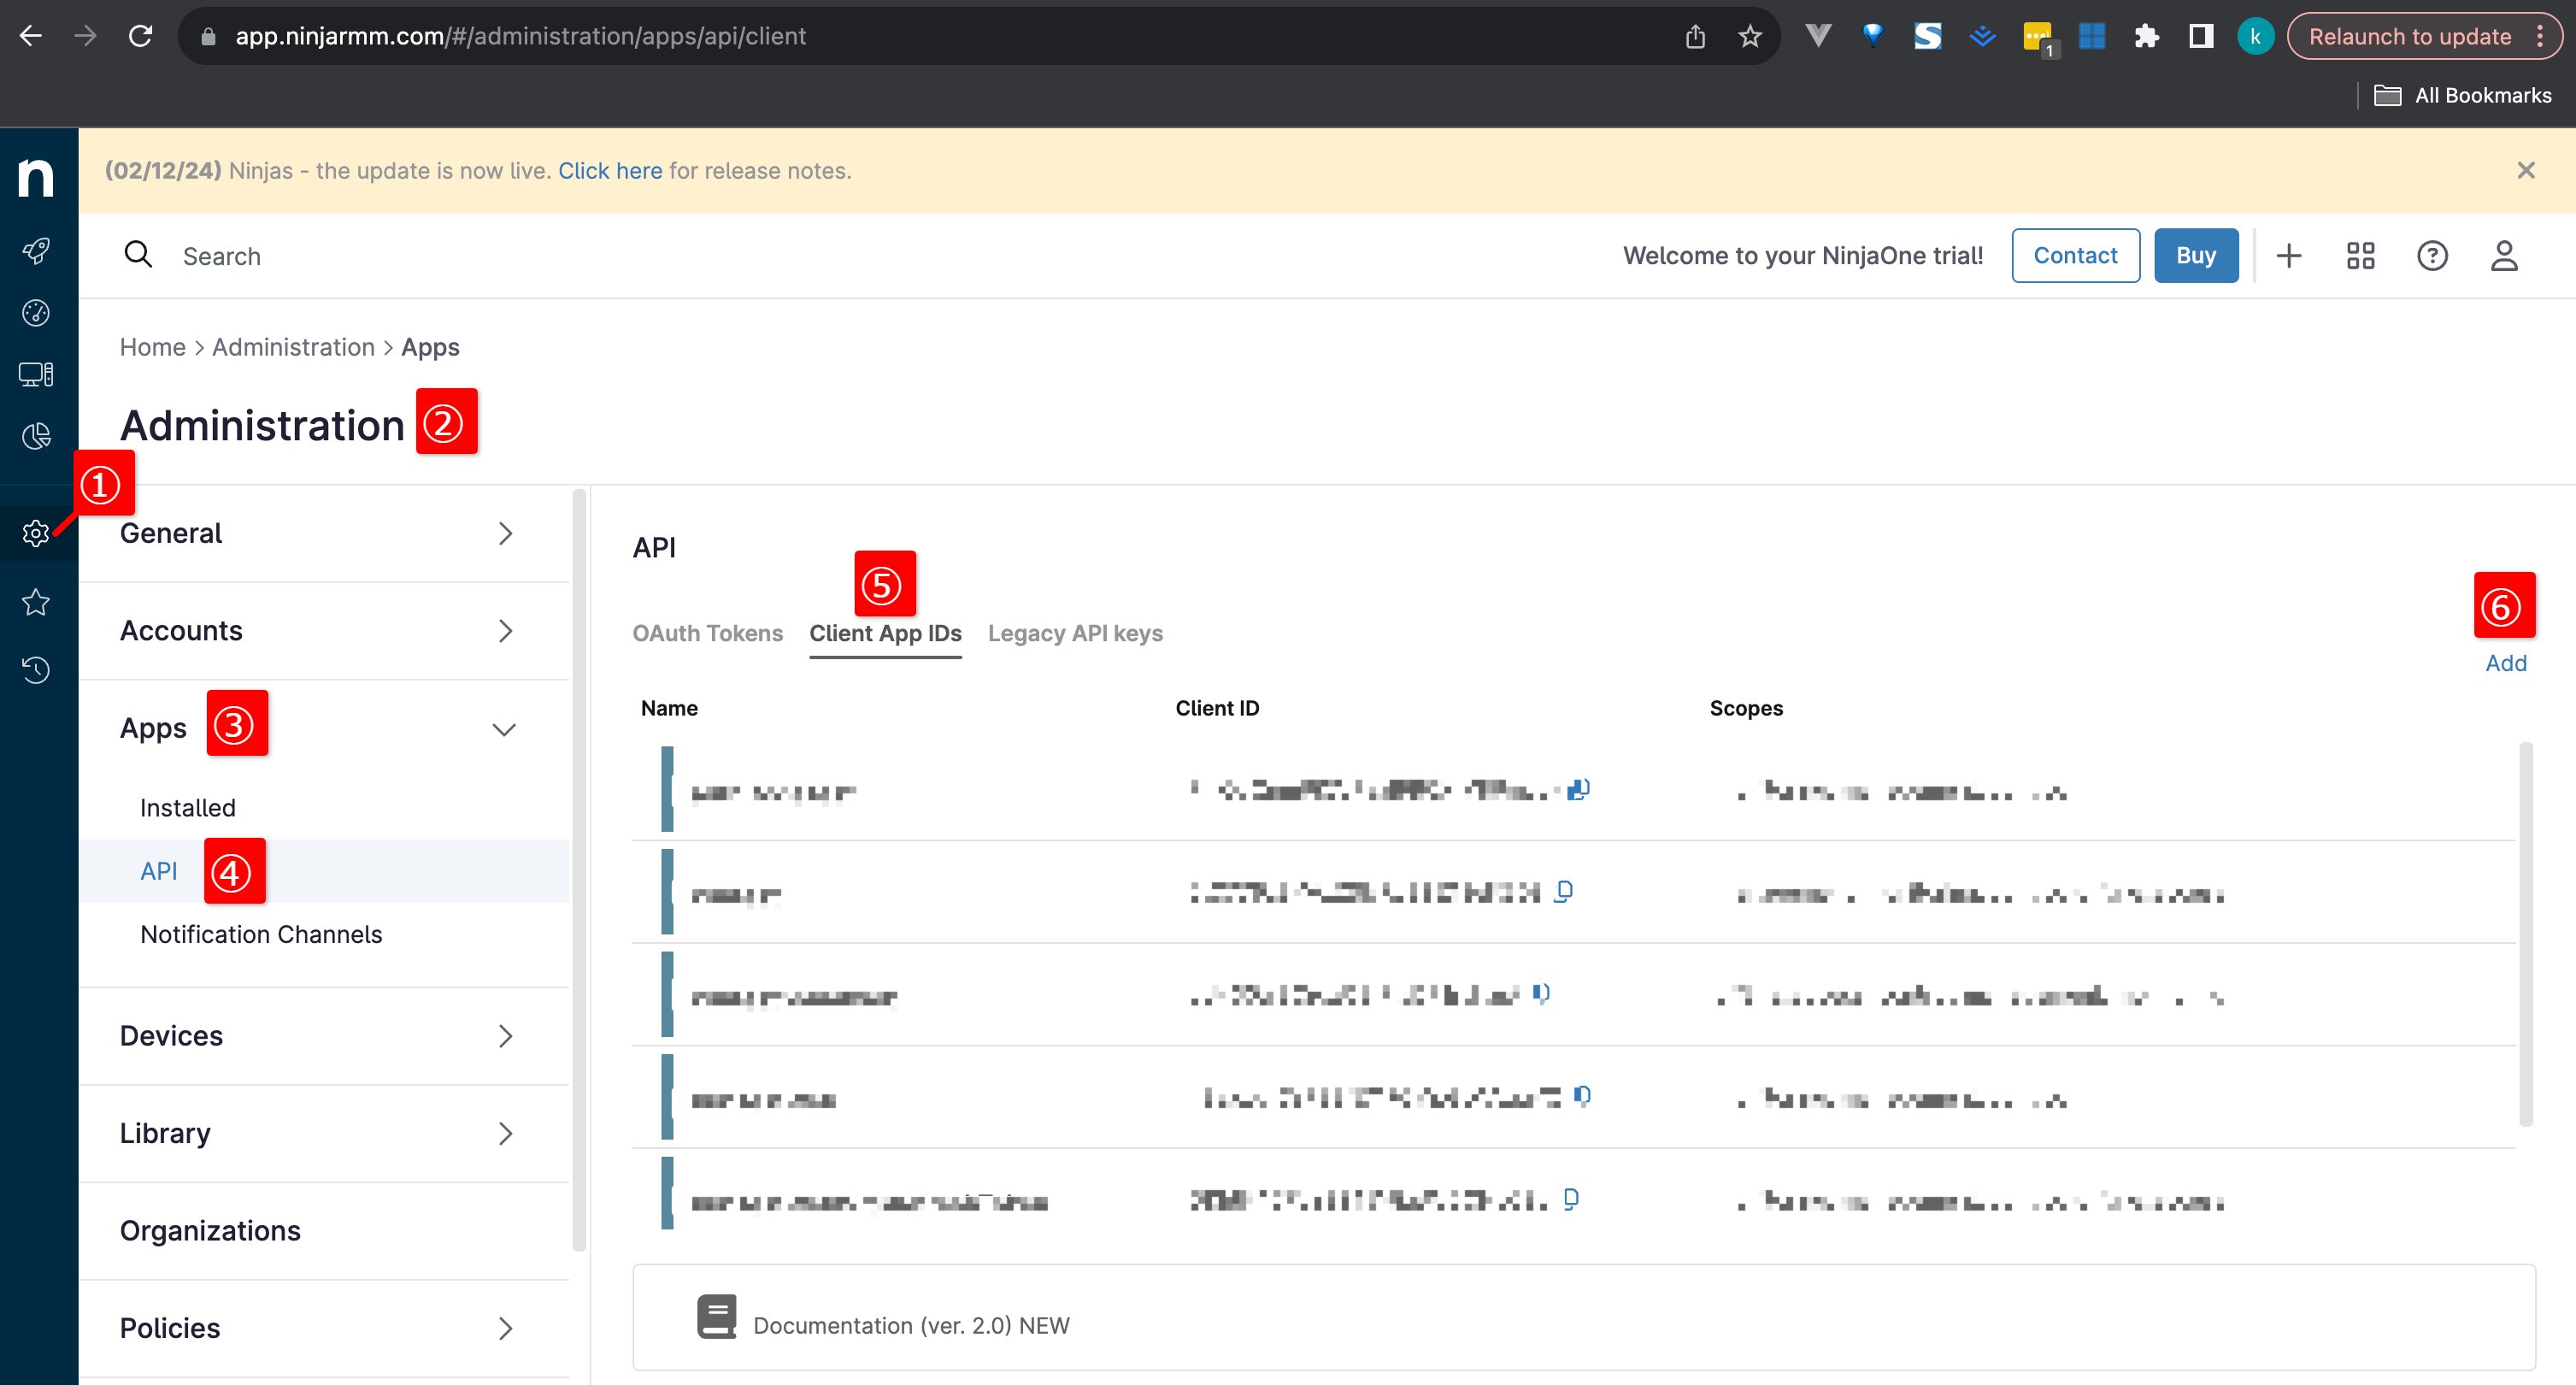Click the NinjaOne logo in sidebar
2576x1385 pixels.
click(36, 177)
